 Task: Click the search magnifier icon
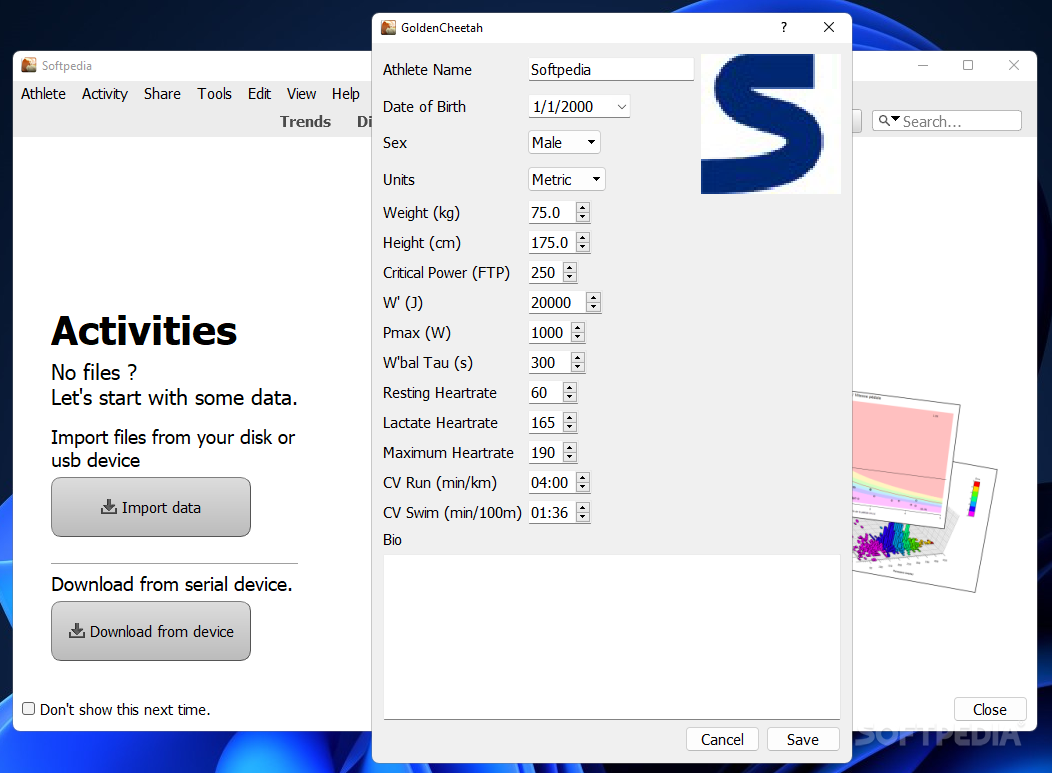tap(885, 121)
